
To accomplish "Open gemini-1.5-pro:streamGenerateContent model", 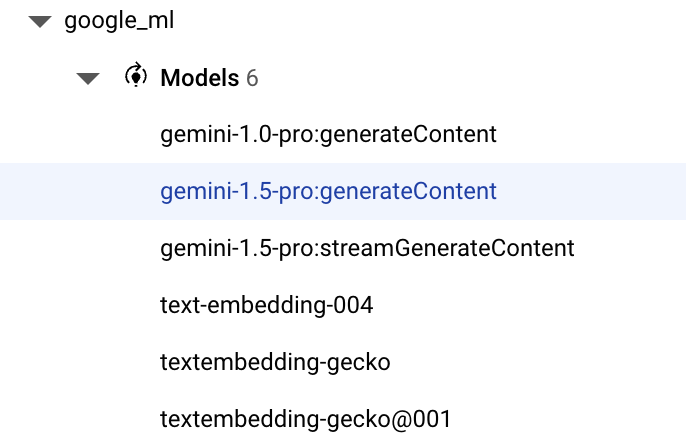I will click(367, 248).
